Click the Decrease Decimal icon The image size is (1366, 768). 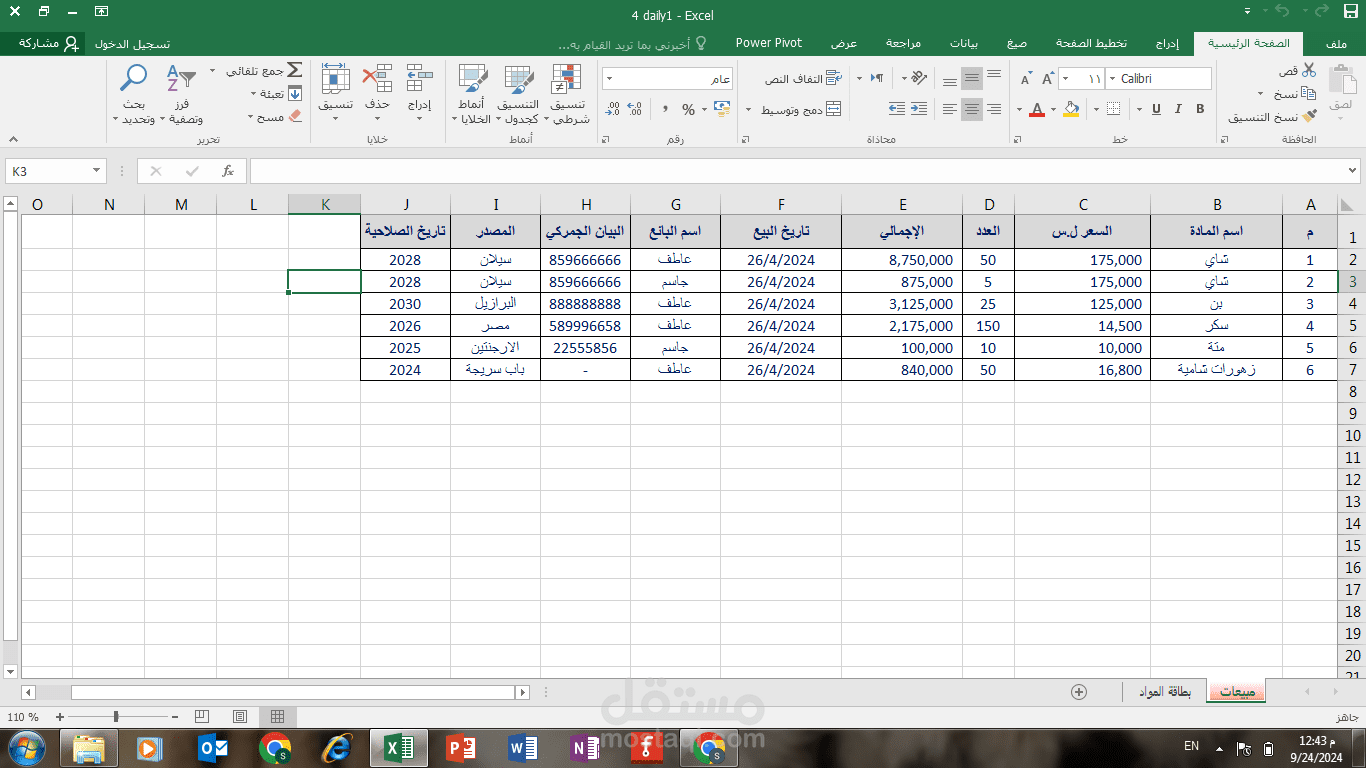pyautogui.click(x=612, y=109)
